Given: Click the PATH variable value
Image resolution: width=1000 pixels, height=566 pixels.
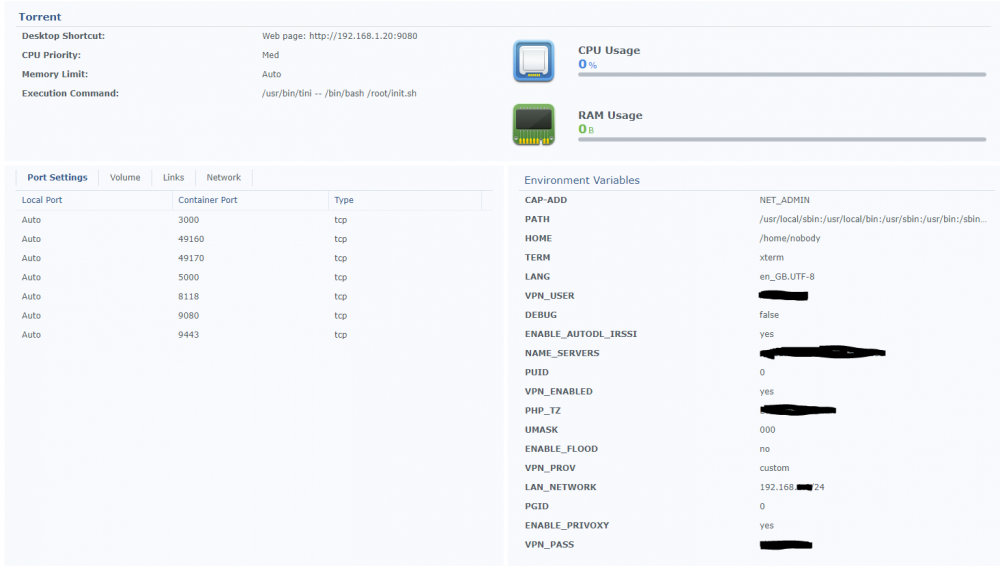Looking at the screenshot, I should click(873, 219).
